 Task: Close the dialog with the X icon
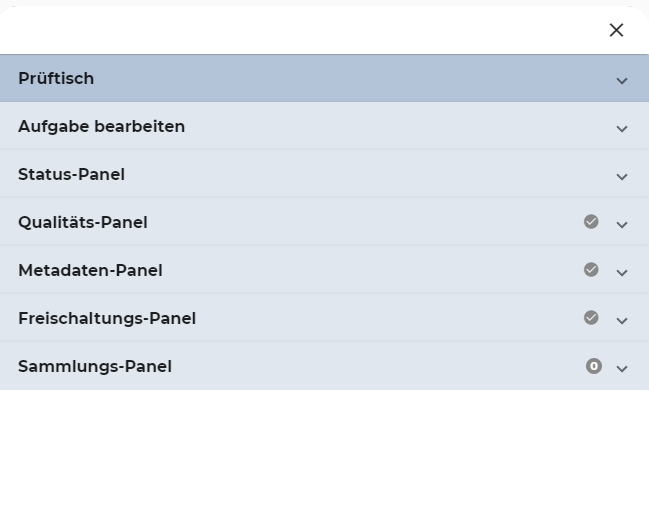(616, 30)
